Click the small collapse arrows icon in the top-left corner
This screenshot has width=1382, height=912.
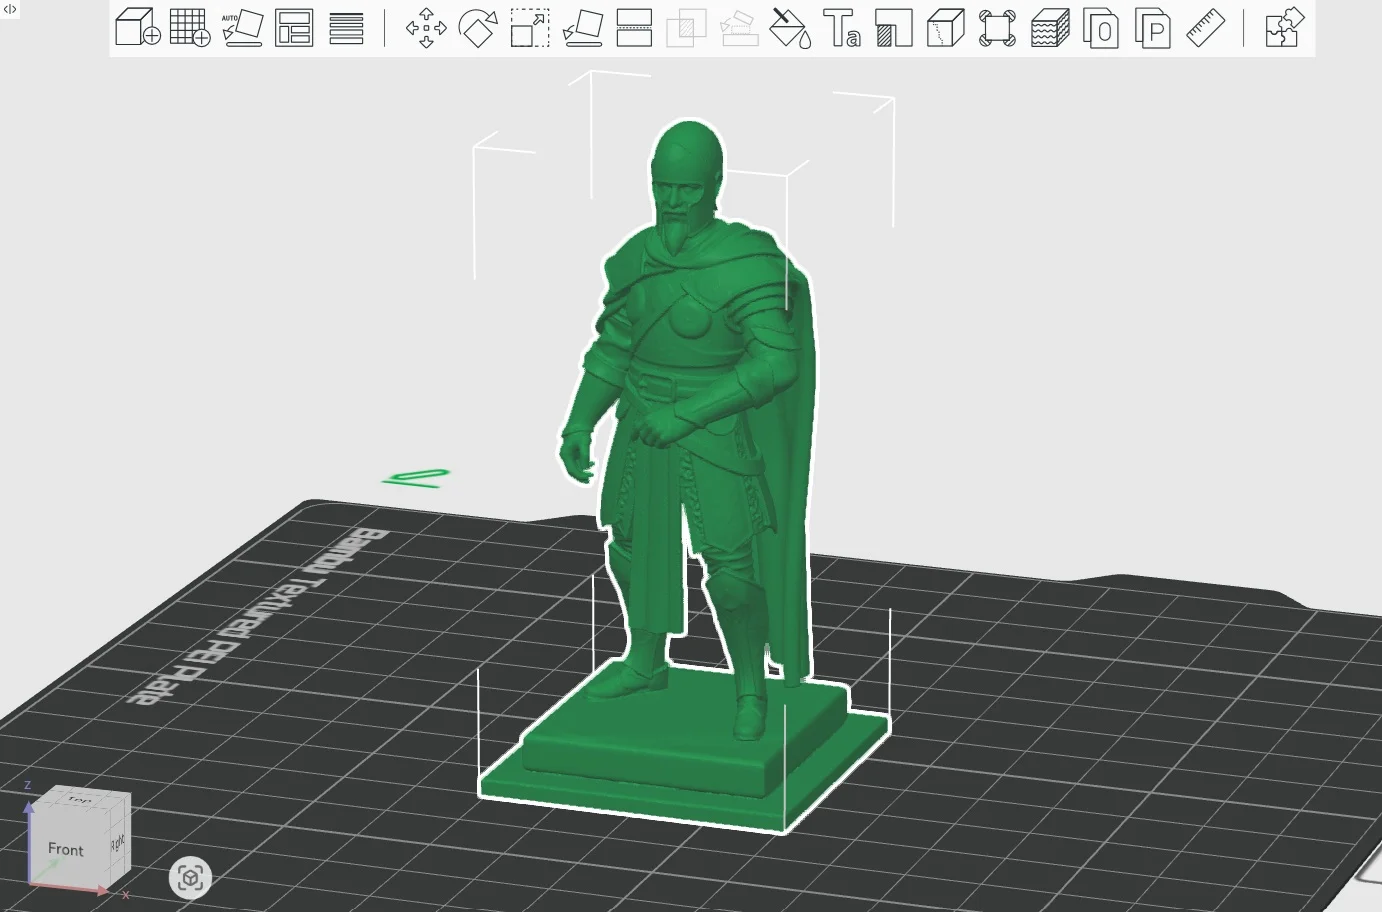pos(10,9)
